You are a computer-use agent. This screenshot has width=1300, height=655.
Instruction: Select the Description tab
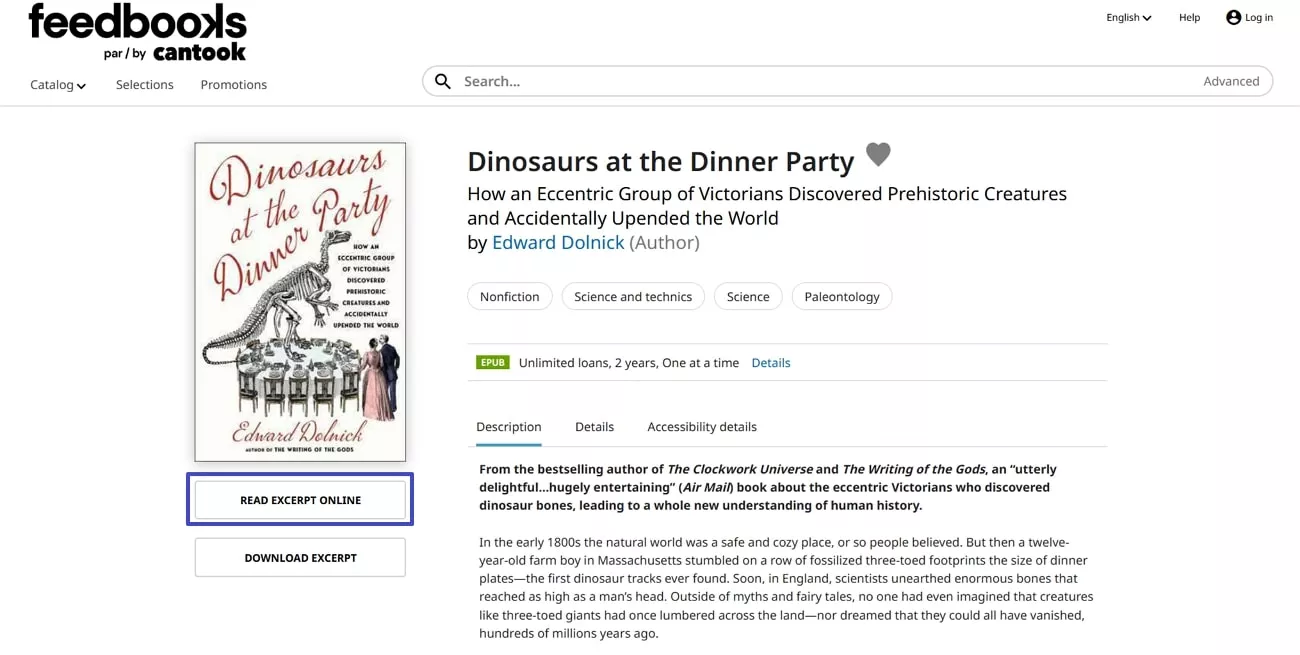pos(509,427)
